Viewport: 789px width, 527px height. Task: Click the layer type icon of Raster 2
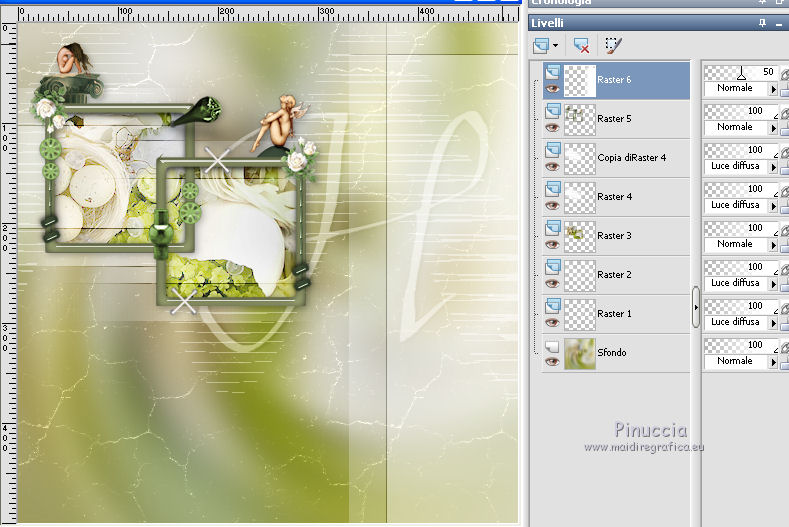553,267
